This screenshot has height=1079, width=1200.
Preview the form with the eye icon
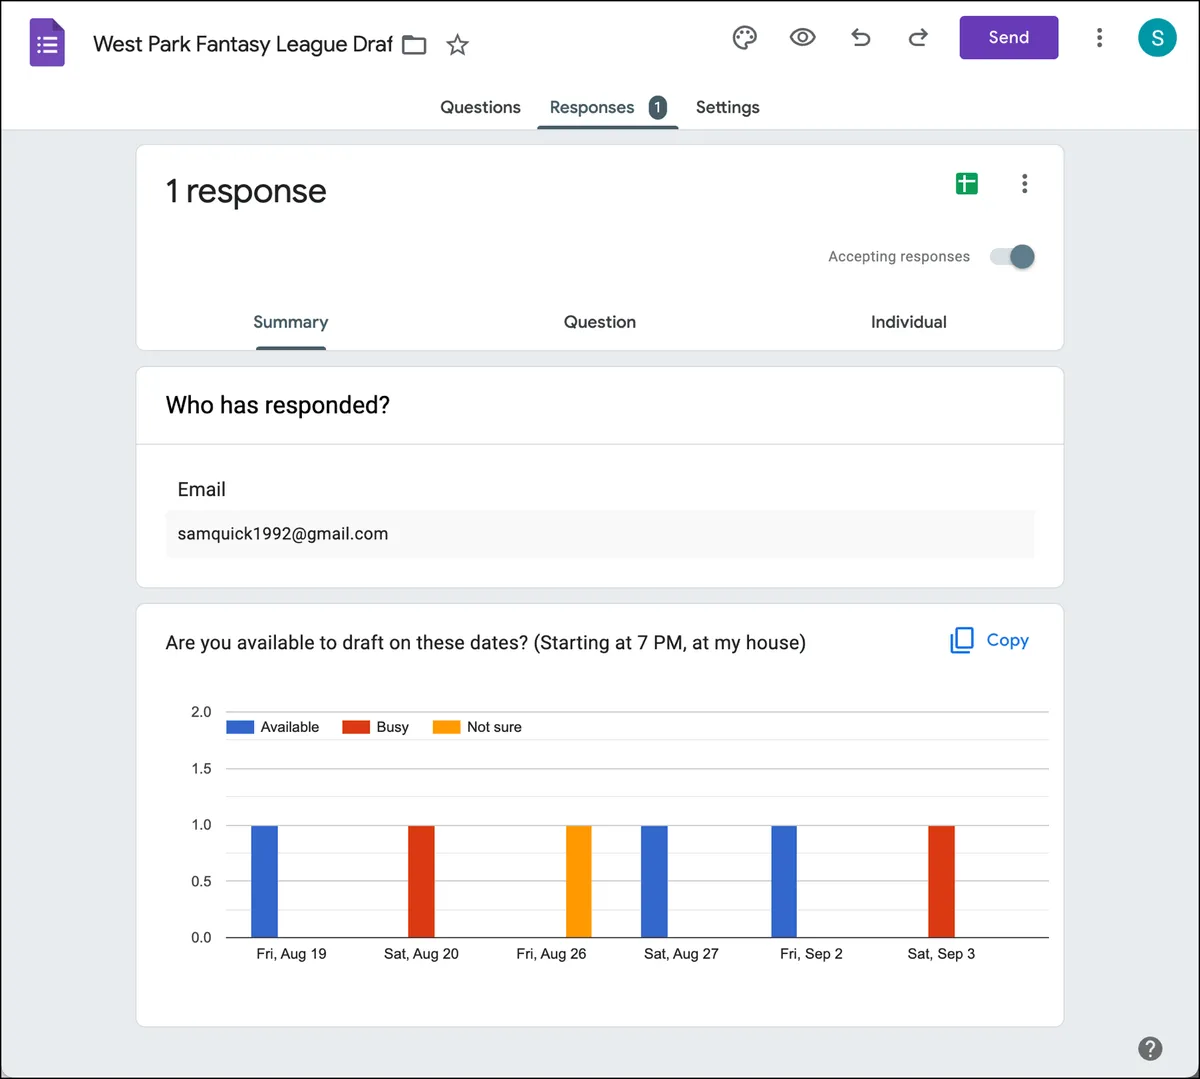(802, 38)
